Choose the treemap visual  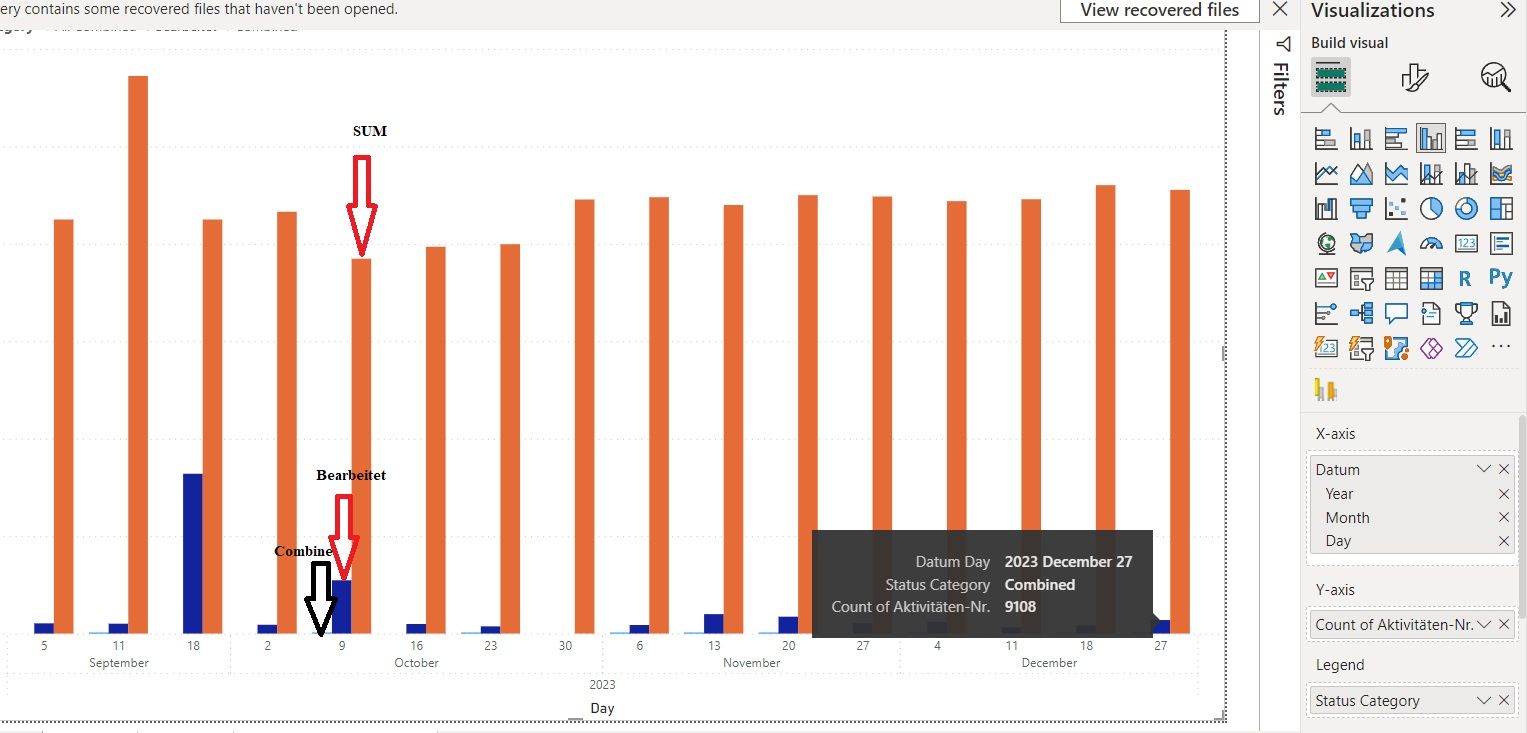pyautogui.click(x=1501, y=208)
